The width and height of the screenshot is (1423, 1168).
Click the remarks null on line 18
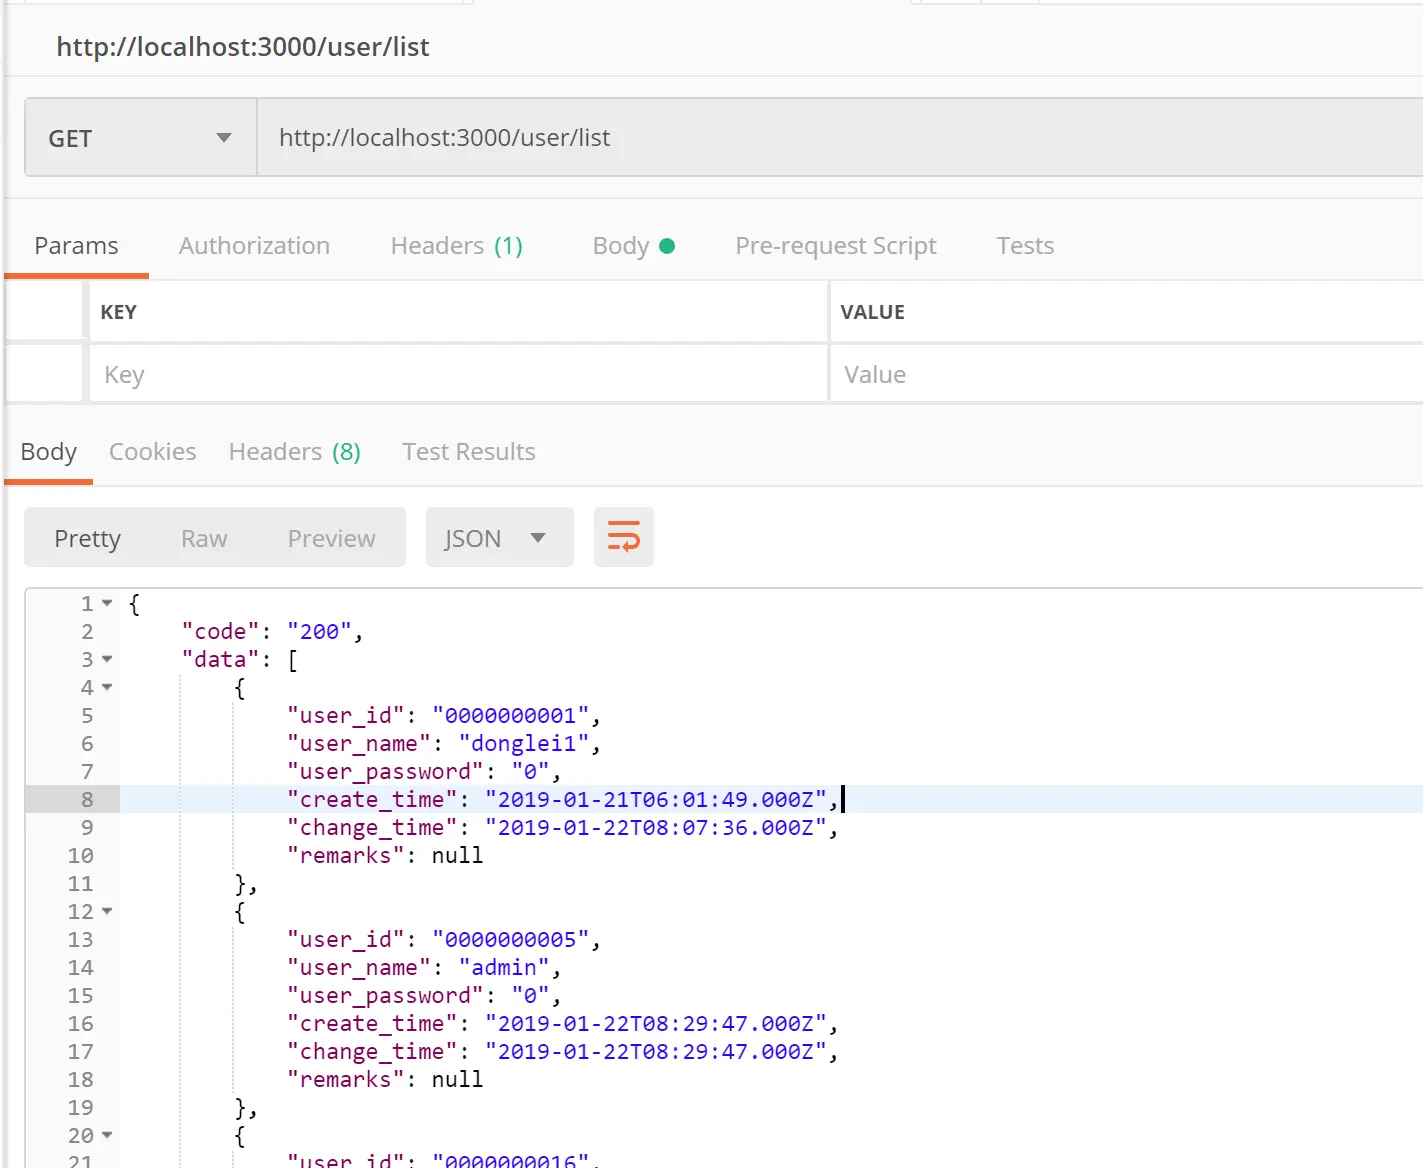coord(457,1079)
